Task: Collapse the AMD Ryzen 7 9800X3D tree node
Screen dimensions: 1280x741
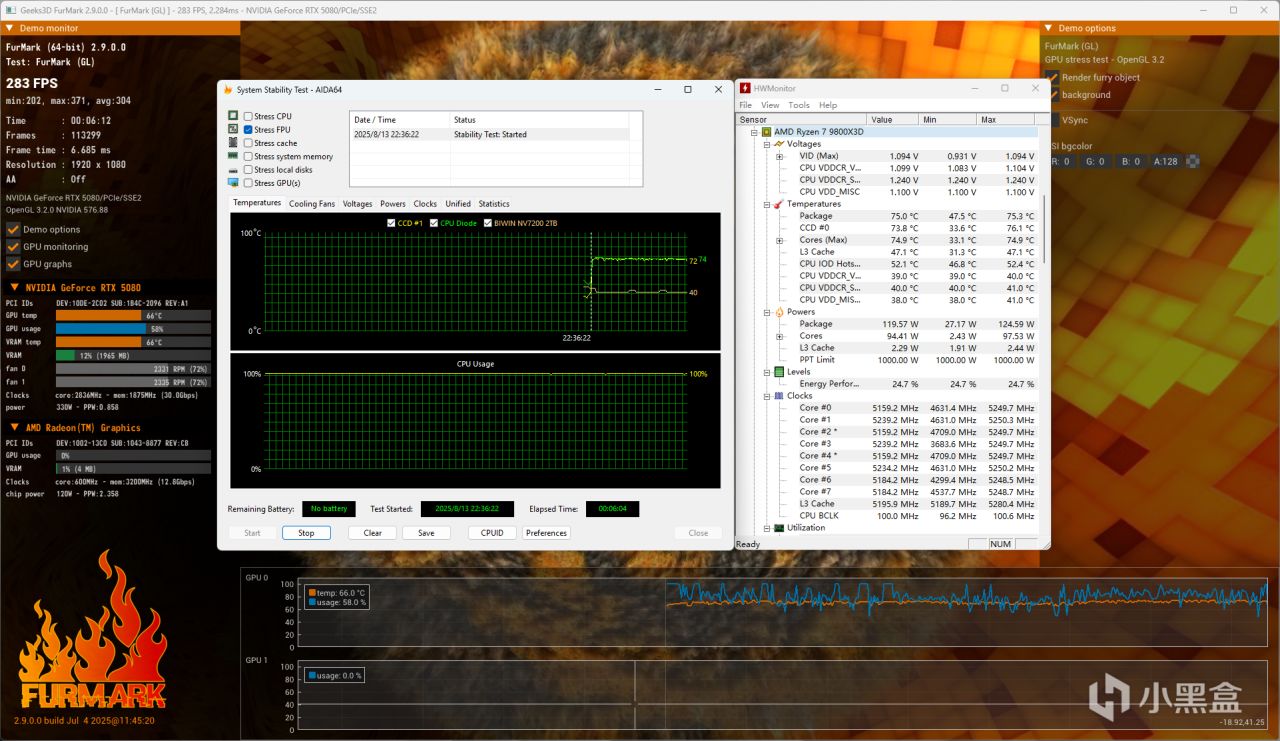Action: 754,132
